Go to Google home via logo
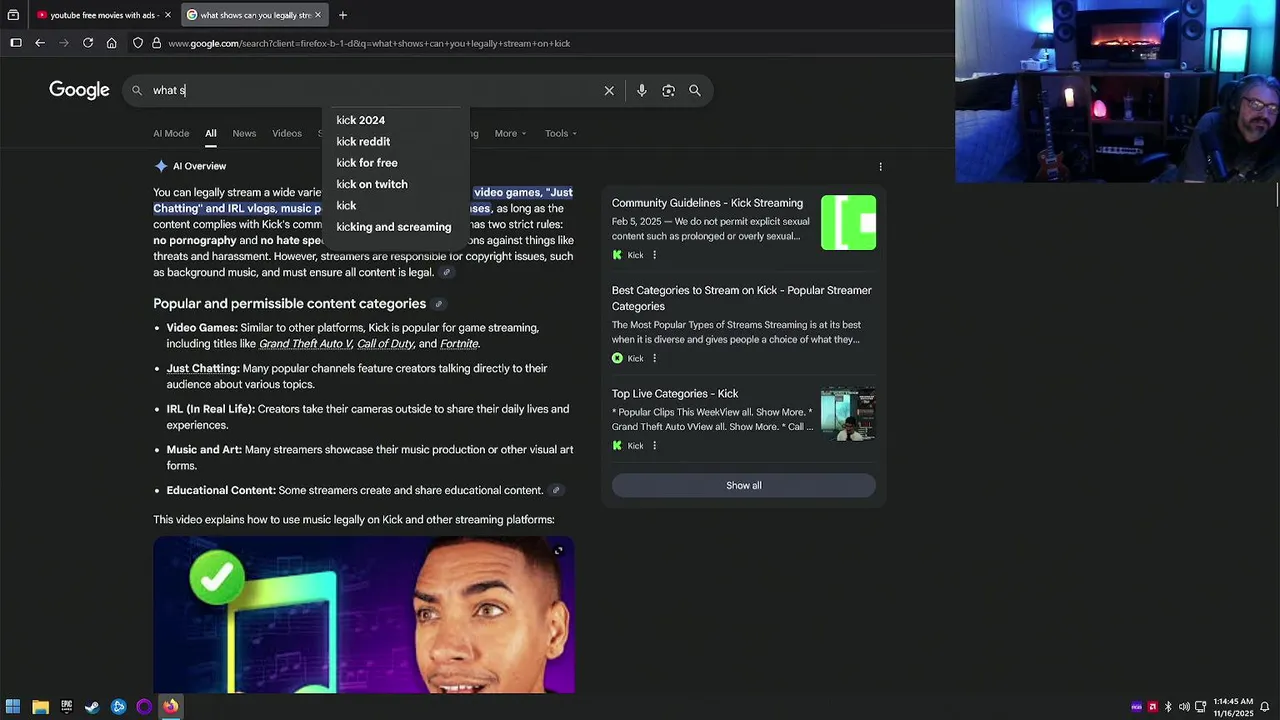The height and width of the screenshot is (720, 1280). 79,90
